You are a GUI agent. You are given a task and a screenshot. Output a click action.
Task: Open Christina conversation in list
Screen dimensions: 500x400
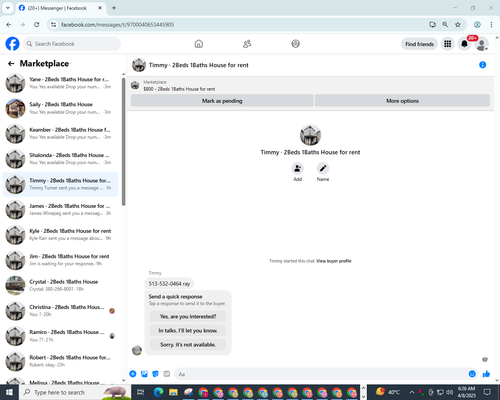coord(60,311)
